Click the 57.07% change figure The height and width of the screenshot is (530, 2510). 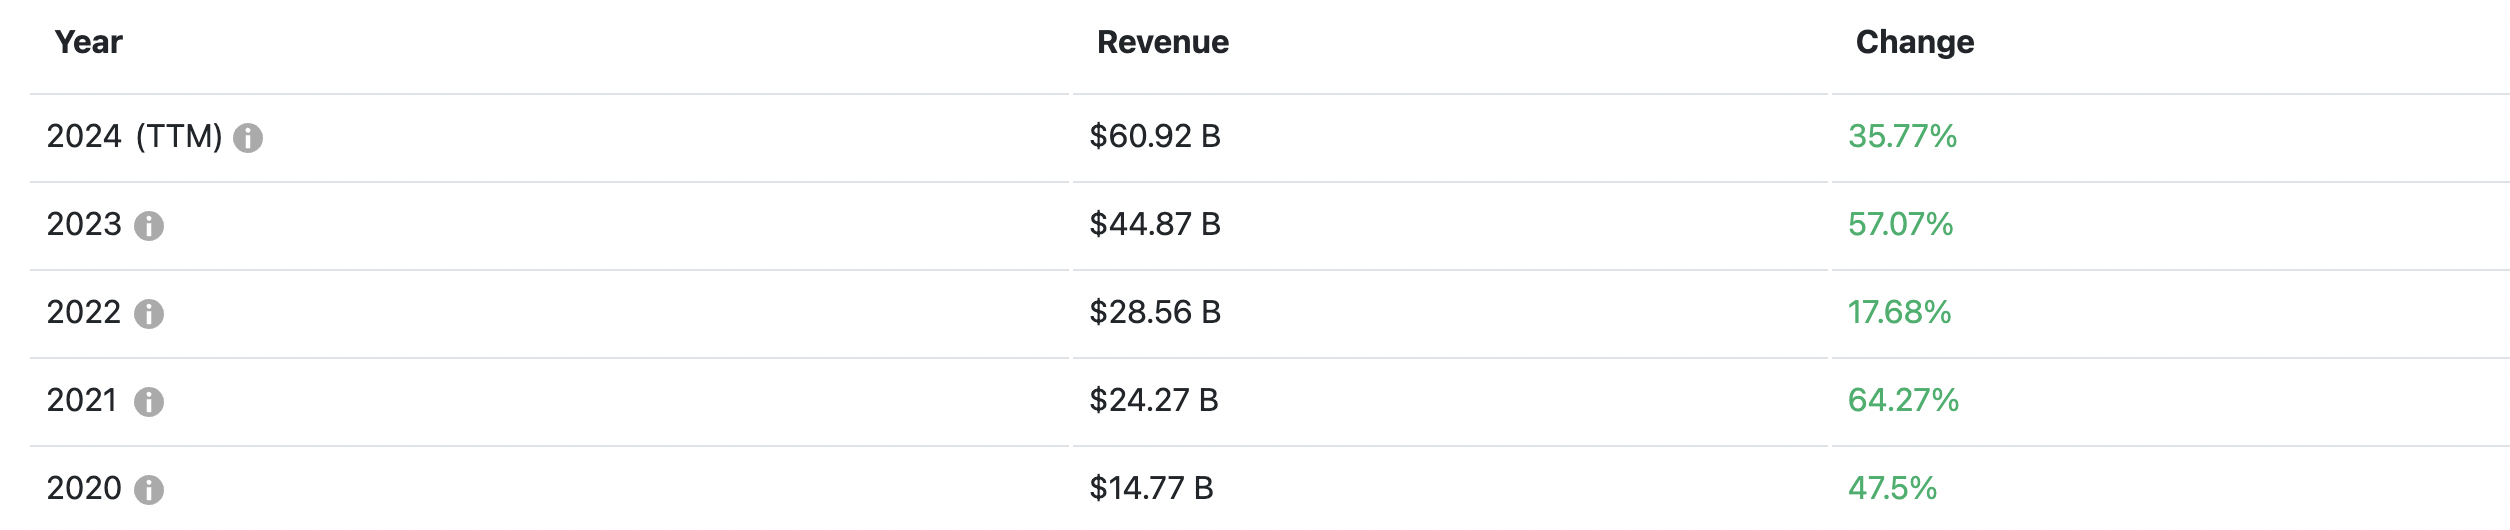click(x=1900, y=224)
